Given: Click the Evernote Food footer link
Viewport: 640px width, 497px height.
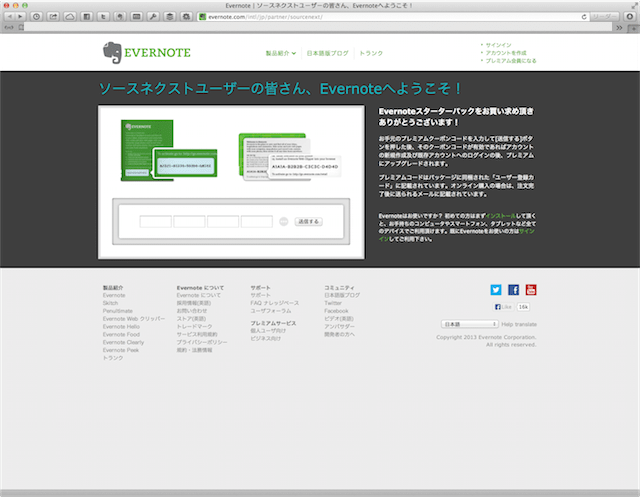Looking at the screenshot, I should click(x=121, y=334).
